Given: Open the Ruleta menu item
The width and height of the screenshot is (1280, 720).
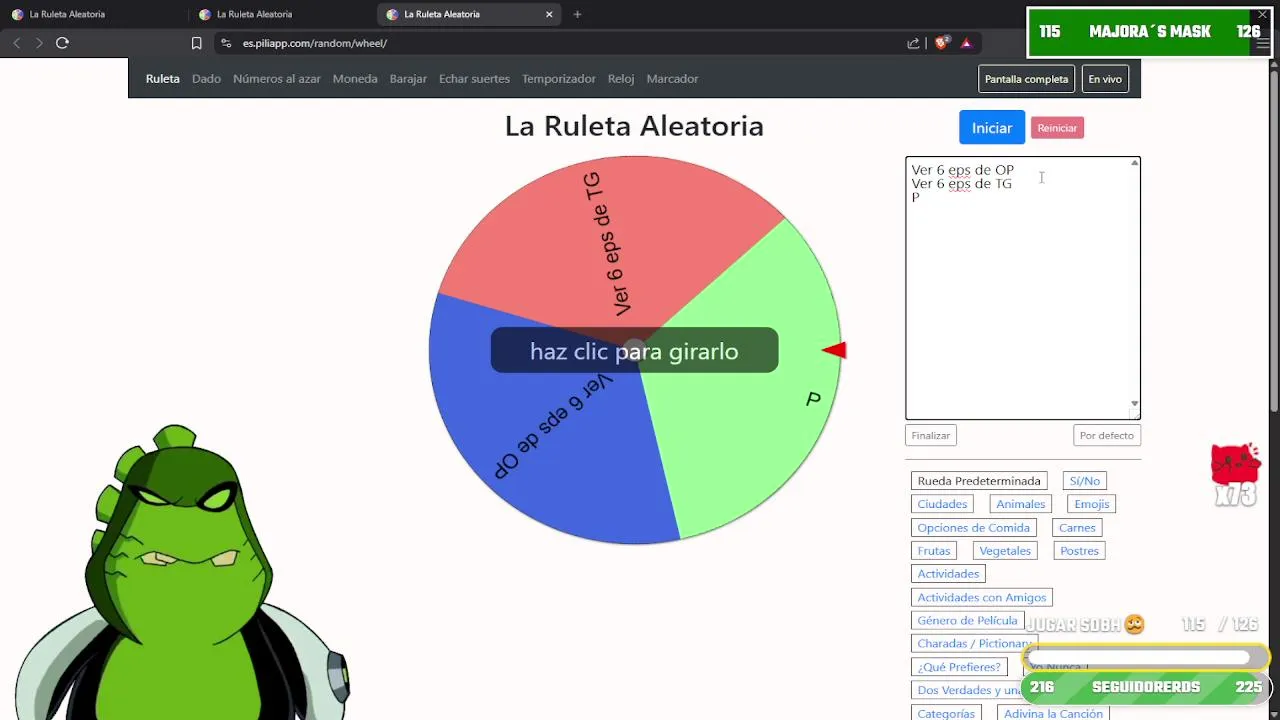Looking at the screenshot, I should click(x=163, y=79).
